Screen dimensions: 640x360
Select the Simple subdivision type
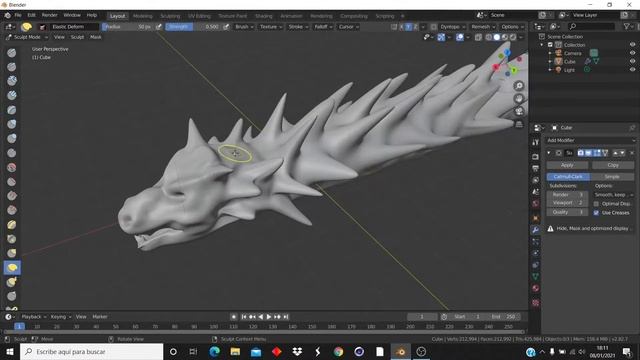(612, 177)
